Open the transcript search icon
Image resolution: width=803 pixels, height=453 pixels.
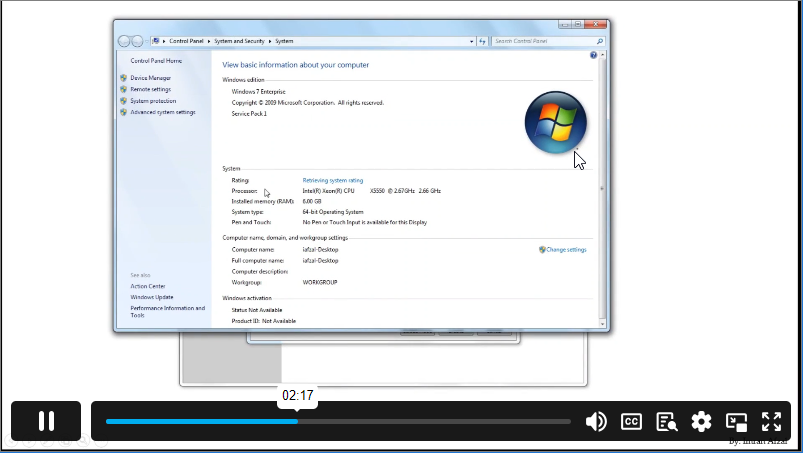[666, 422]
